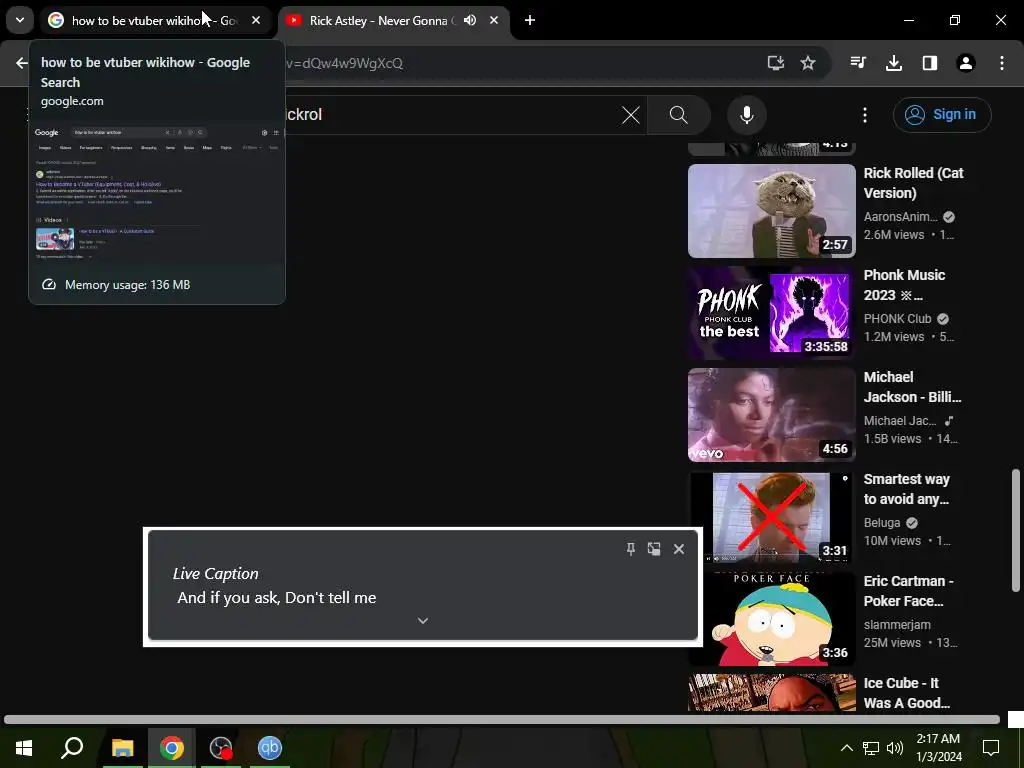
Task: Bookmark this page with the star icon
Action: [x=808, y=63]
